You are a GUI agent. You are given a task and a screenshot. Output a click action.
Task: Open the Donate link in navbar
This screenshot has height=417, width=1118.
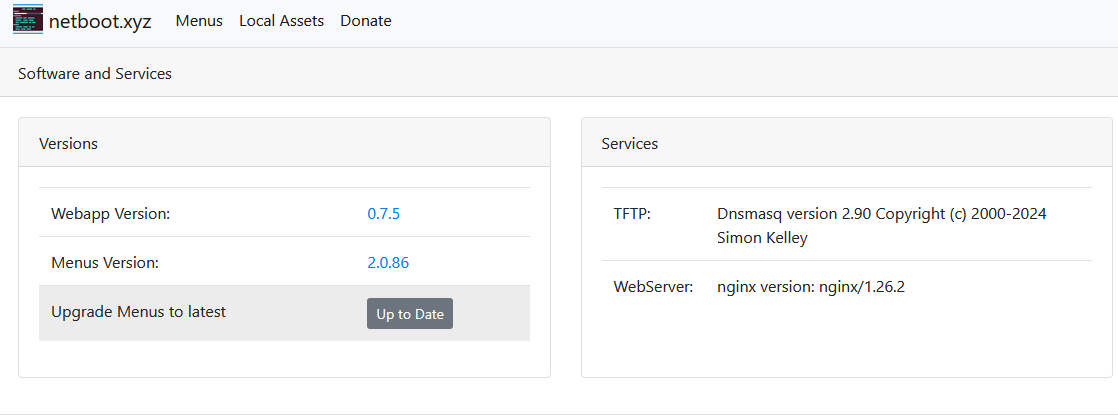tap(366, 21)
